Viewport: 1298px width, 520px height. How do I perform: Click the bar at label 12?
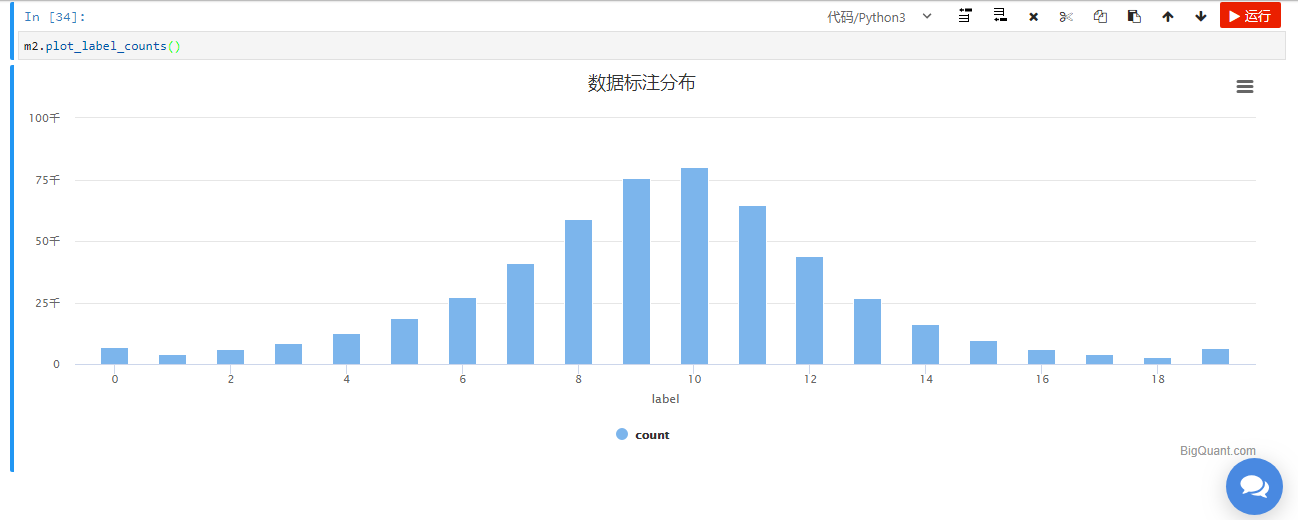click(x=809, y=310)
